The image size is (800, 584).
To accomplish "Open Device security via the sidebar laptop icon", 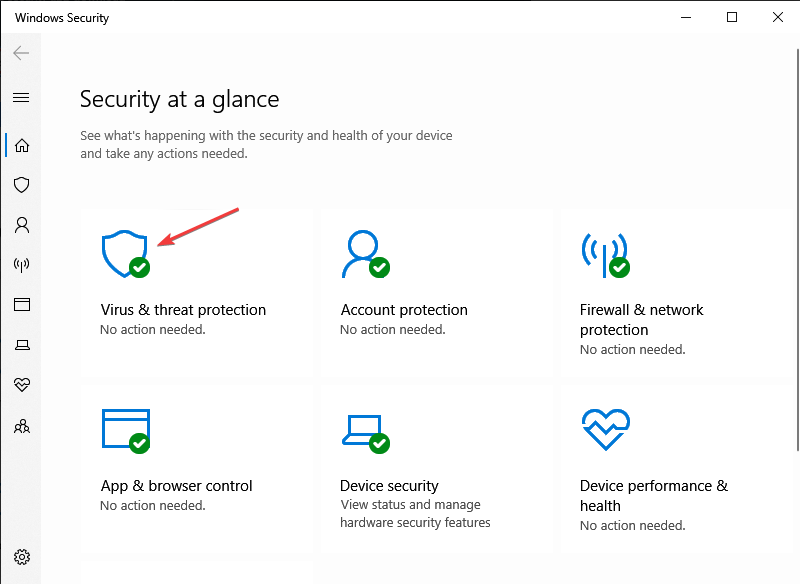I will click(22, 345).
